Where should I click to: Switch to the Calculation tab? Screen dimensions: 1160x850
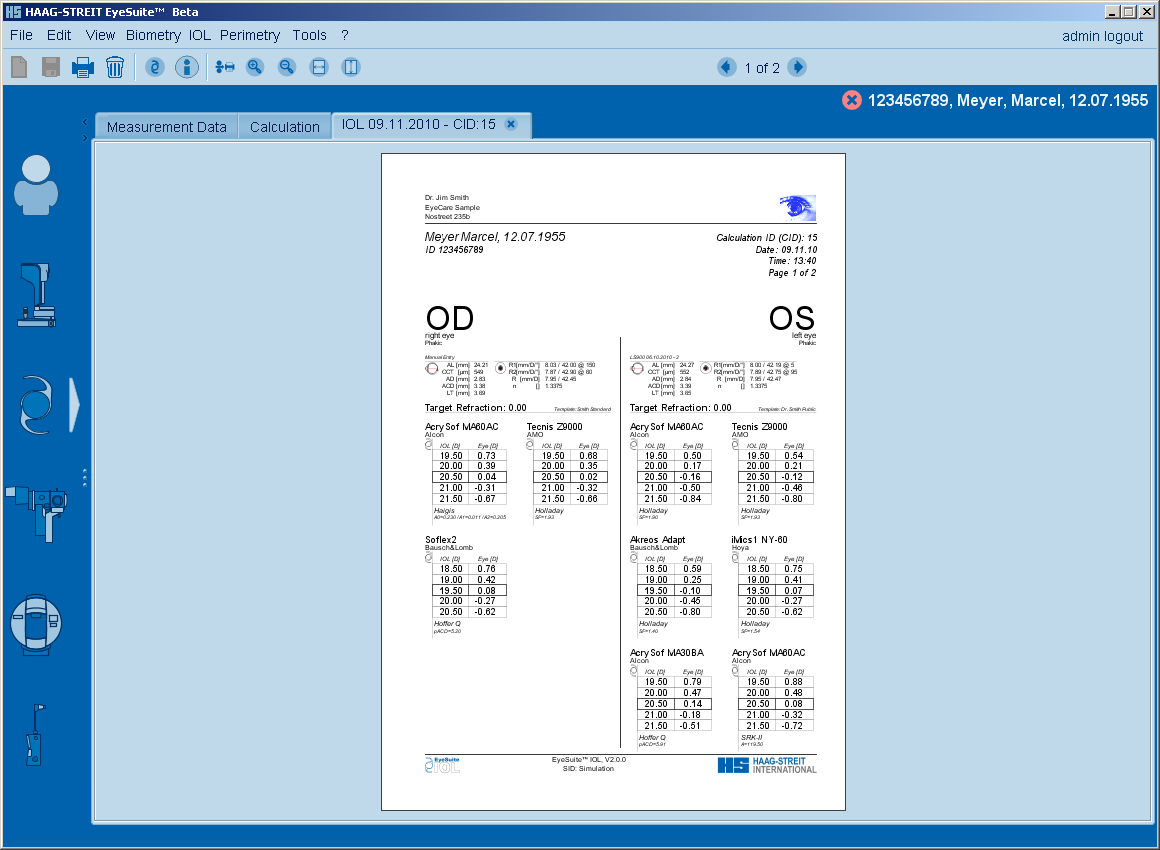pyautogui.click(x=285, y=127)
